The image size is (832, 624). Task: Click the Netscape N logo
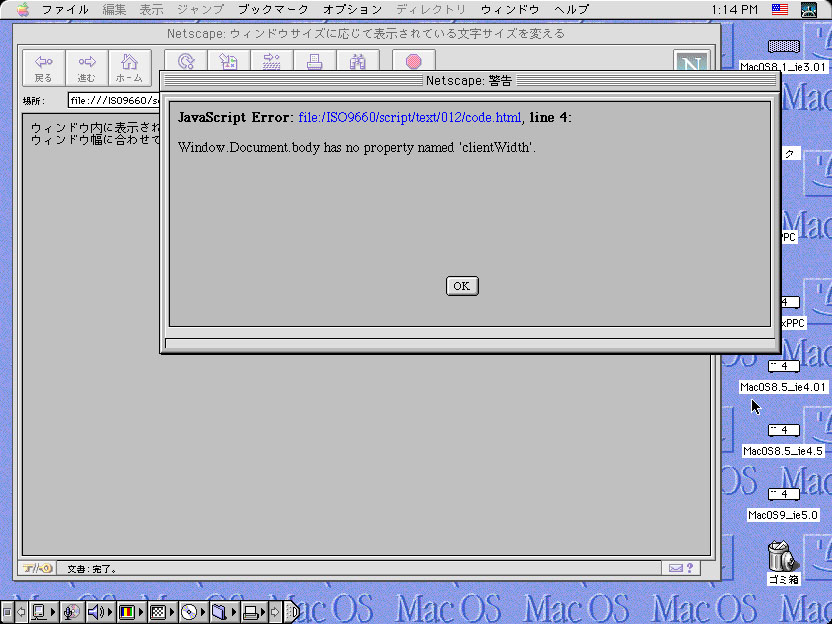coord(691,61)
